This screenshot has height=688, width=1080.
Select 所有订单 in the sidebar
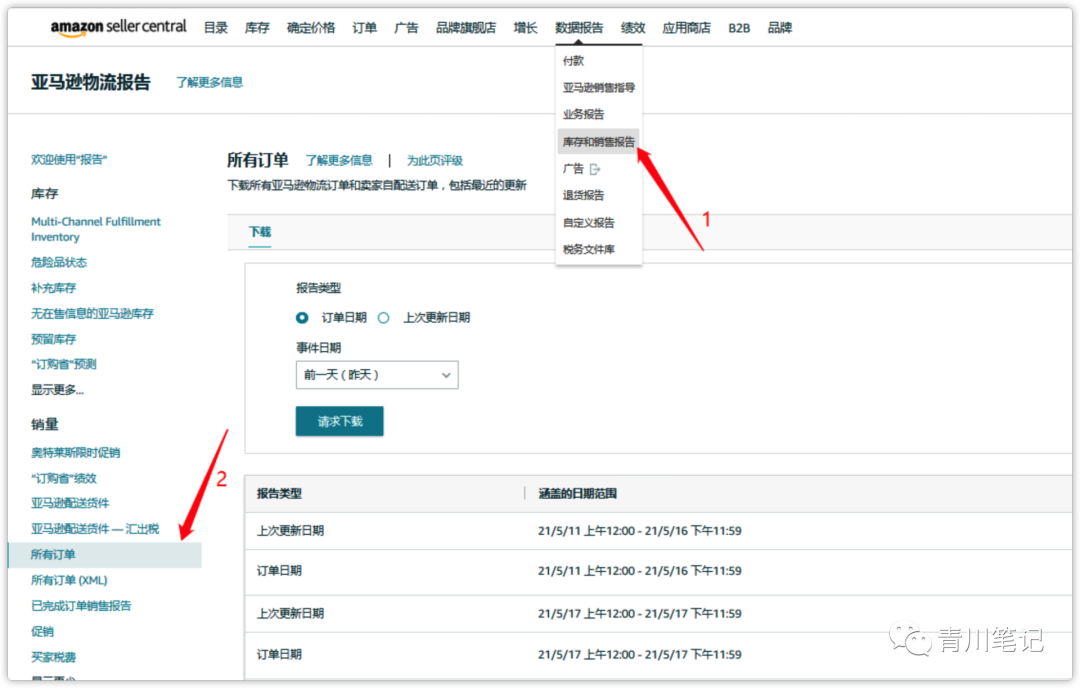[x=105, y=555]
